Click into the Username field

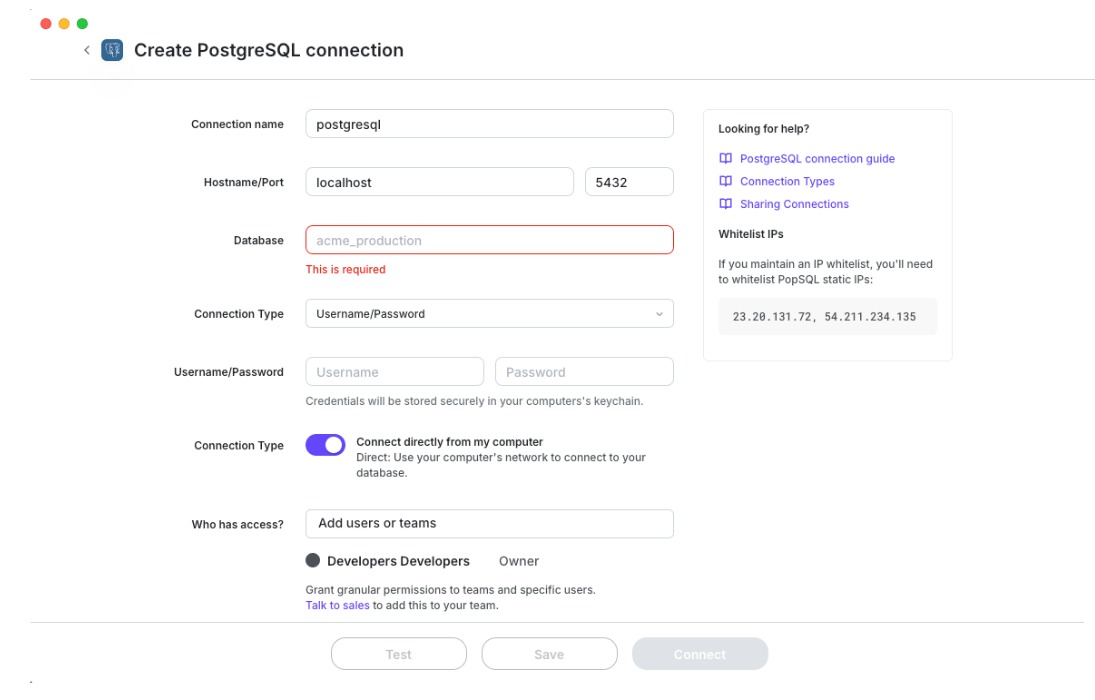tap(394, 372)
